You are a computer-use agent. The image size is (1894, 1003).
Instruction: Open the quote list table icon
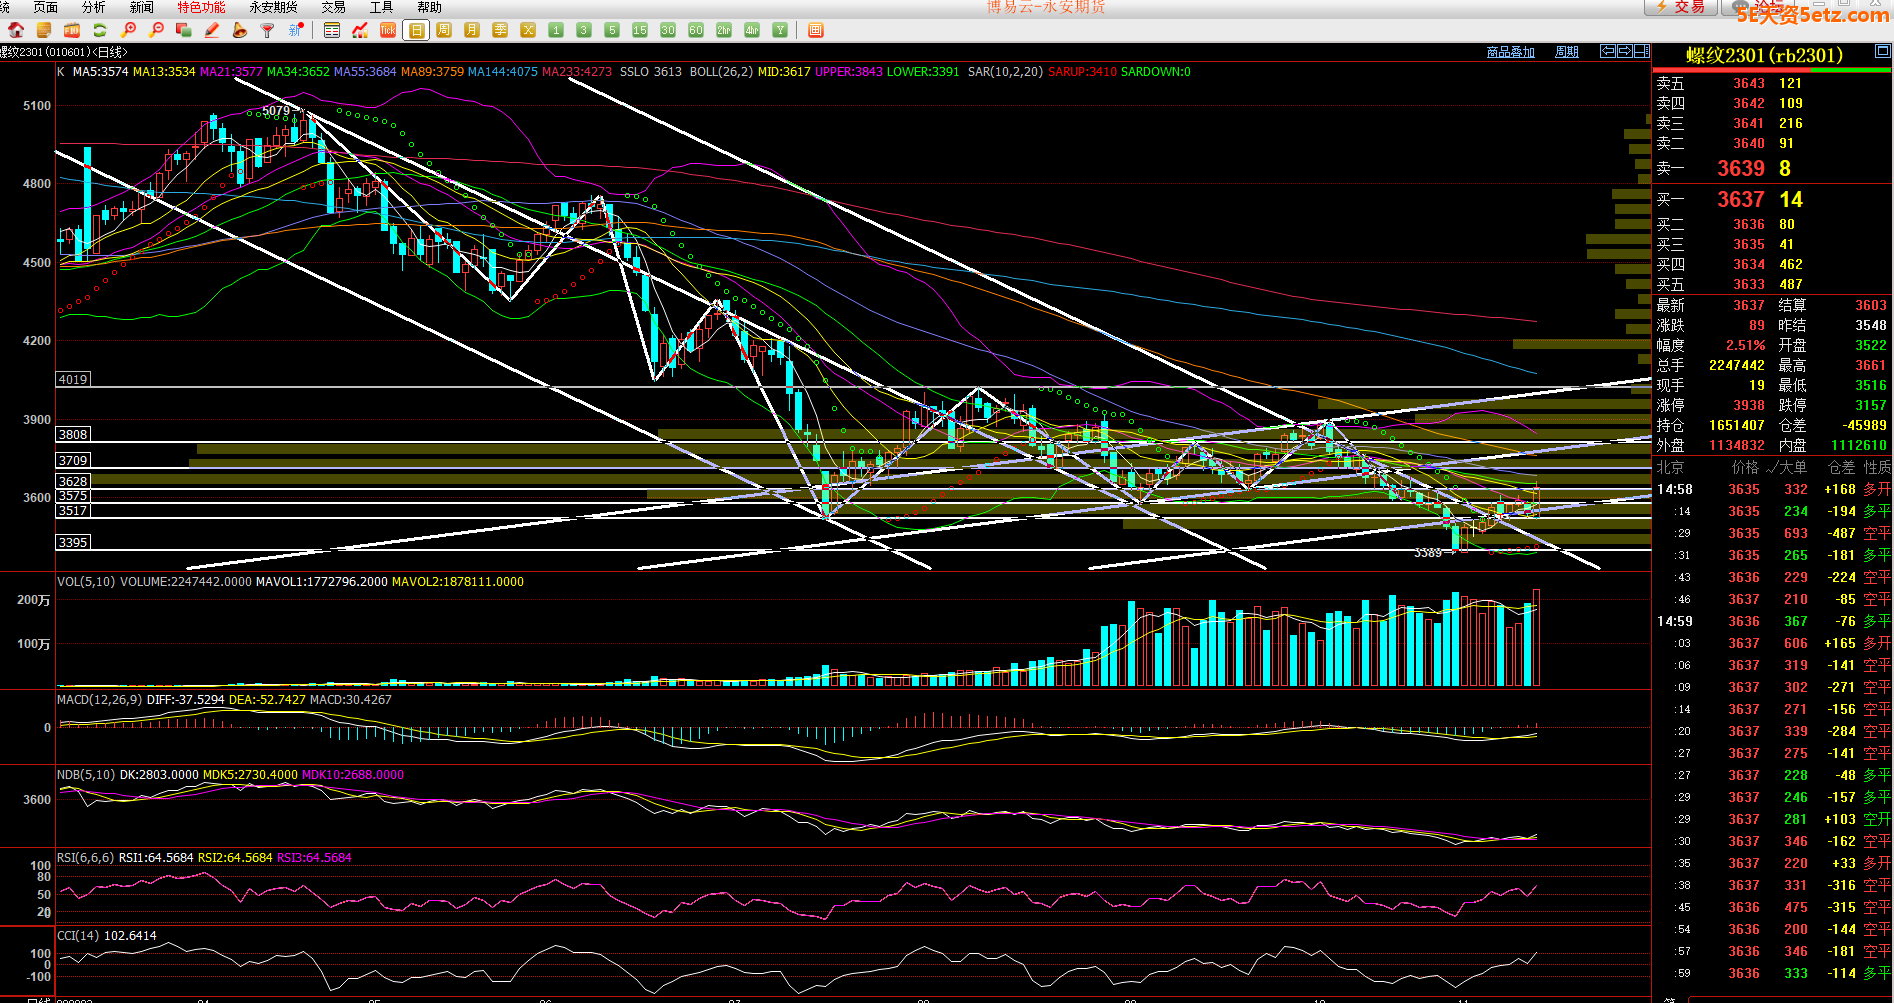(x=332, y=30)
